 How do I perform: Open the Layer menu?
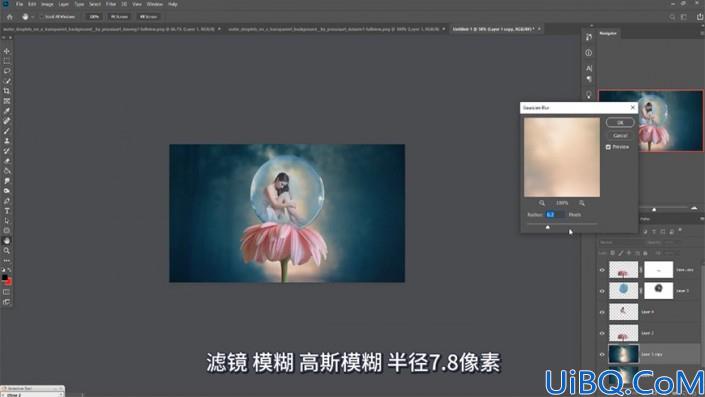click(x=64, y=4)
